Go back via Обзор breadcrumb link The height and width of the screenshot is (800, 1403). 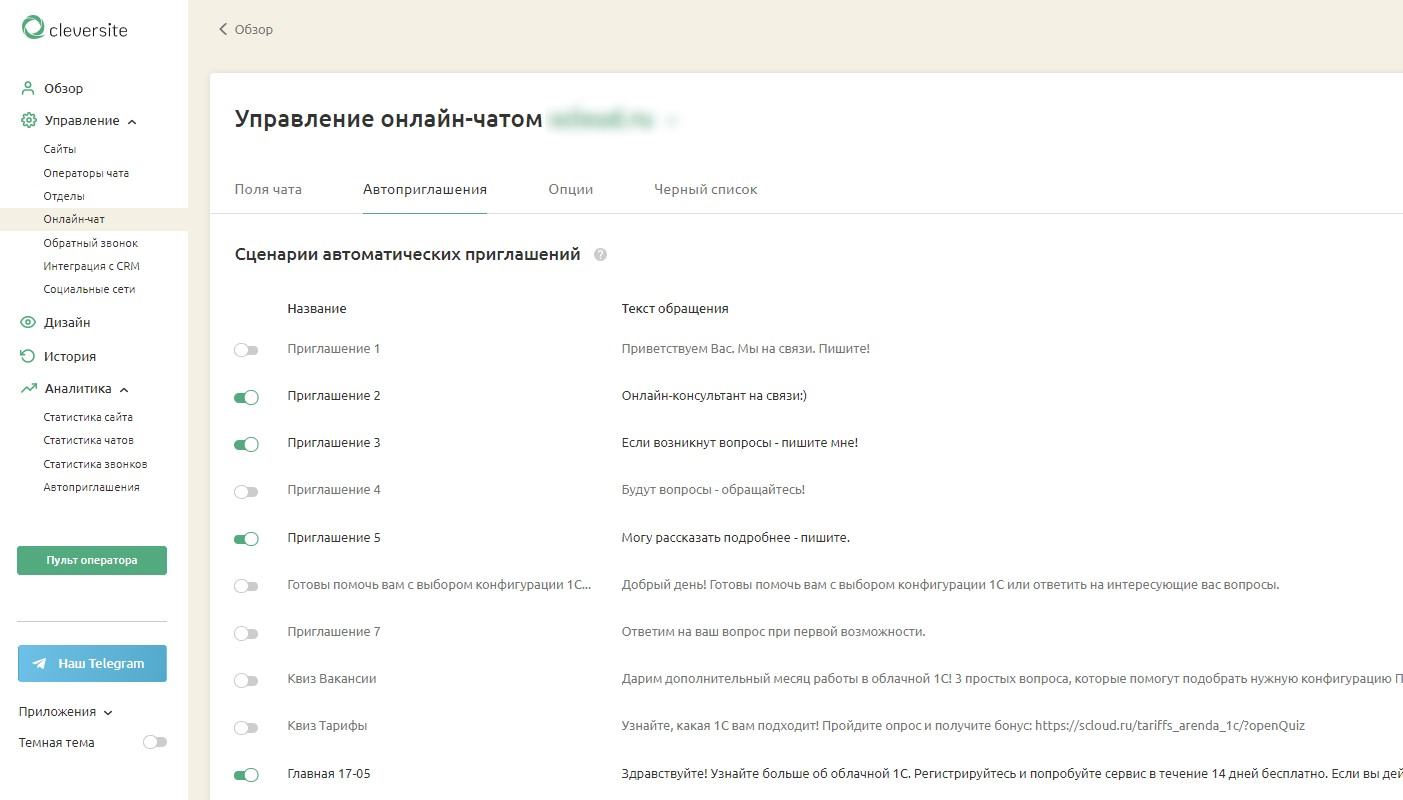[x=253, y=29]
